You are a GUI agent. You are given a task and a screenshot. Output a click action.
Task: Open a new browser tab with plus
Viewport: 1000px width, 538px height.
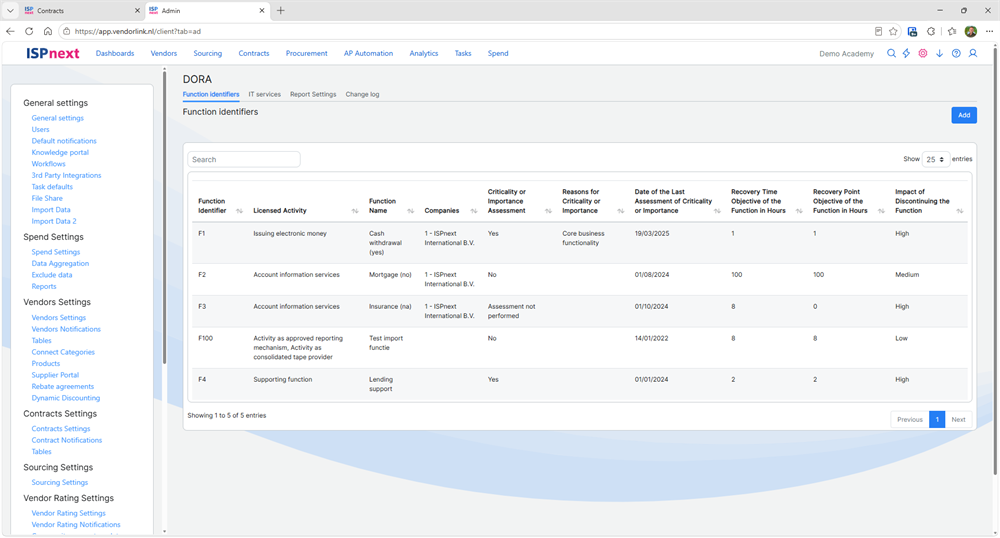tap(281, 10)
